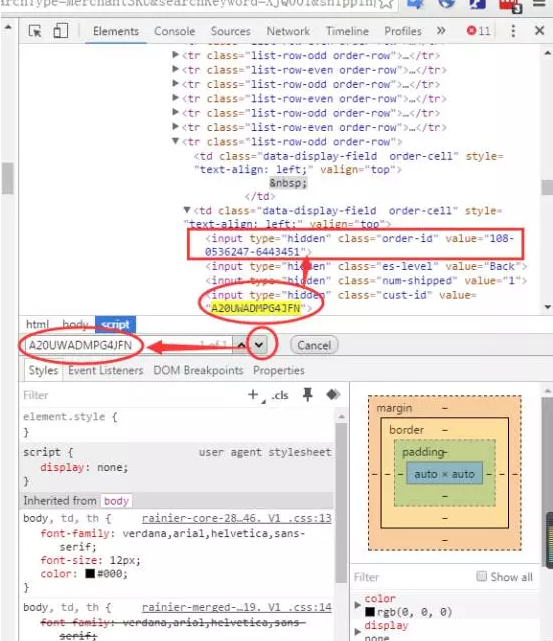Open the rainier-core css:13 source link
Image resolution: width=553 pixels, height=641 pixels.
click(x=237, y=518)
